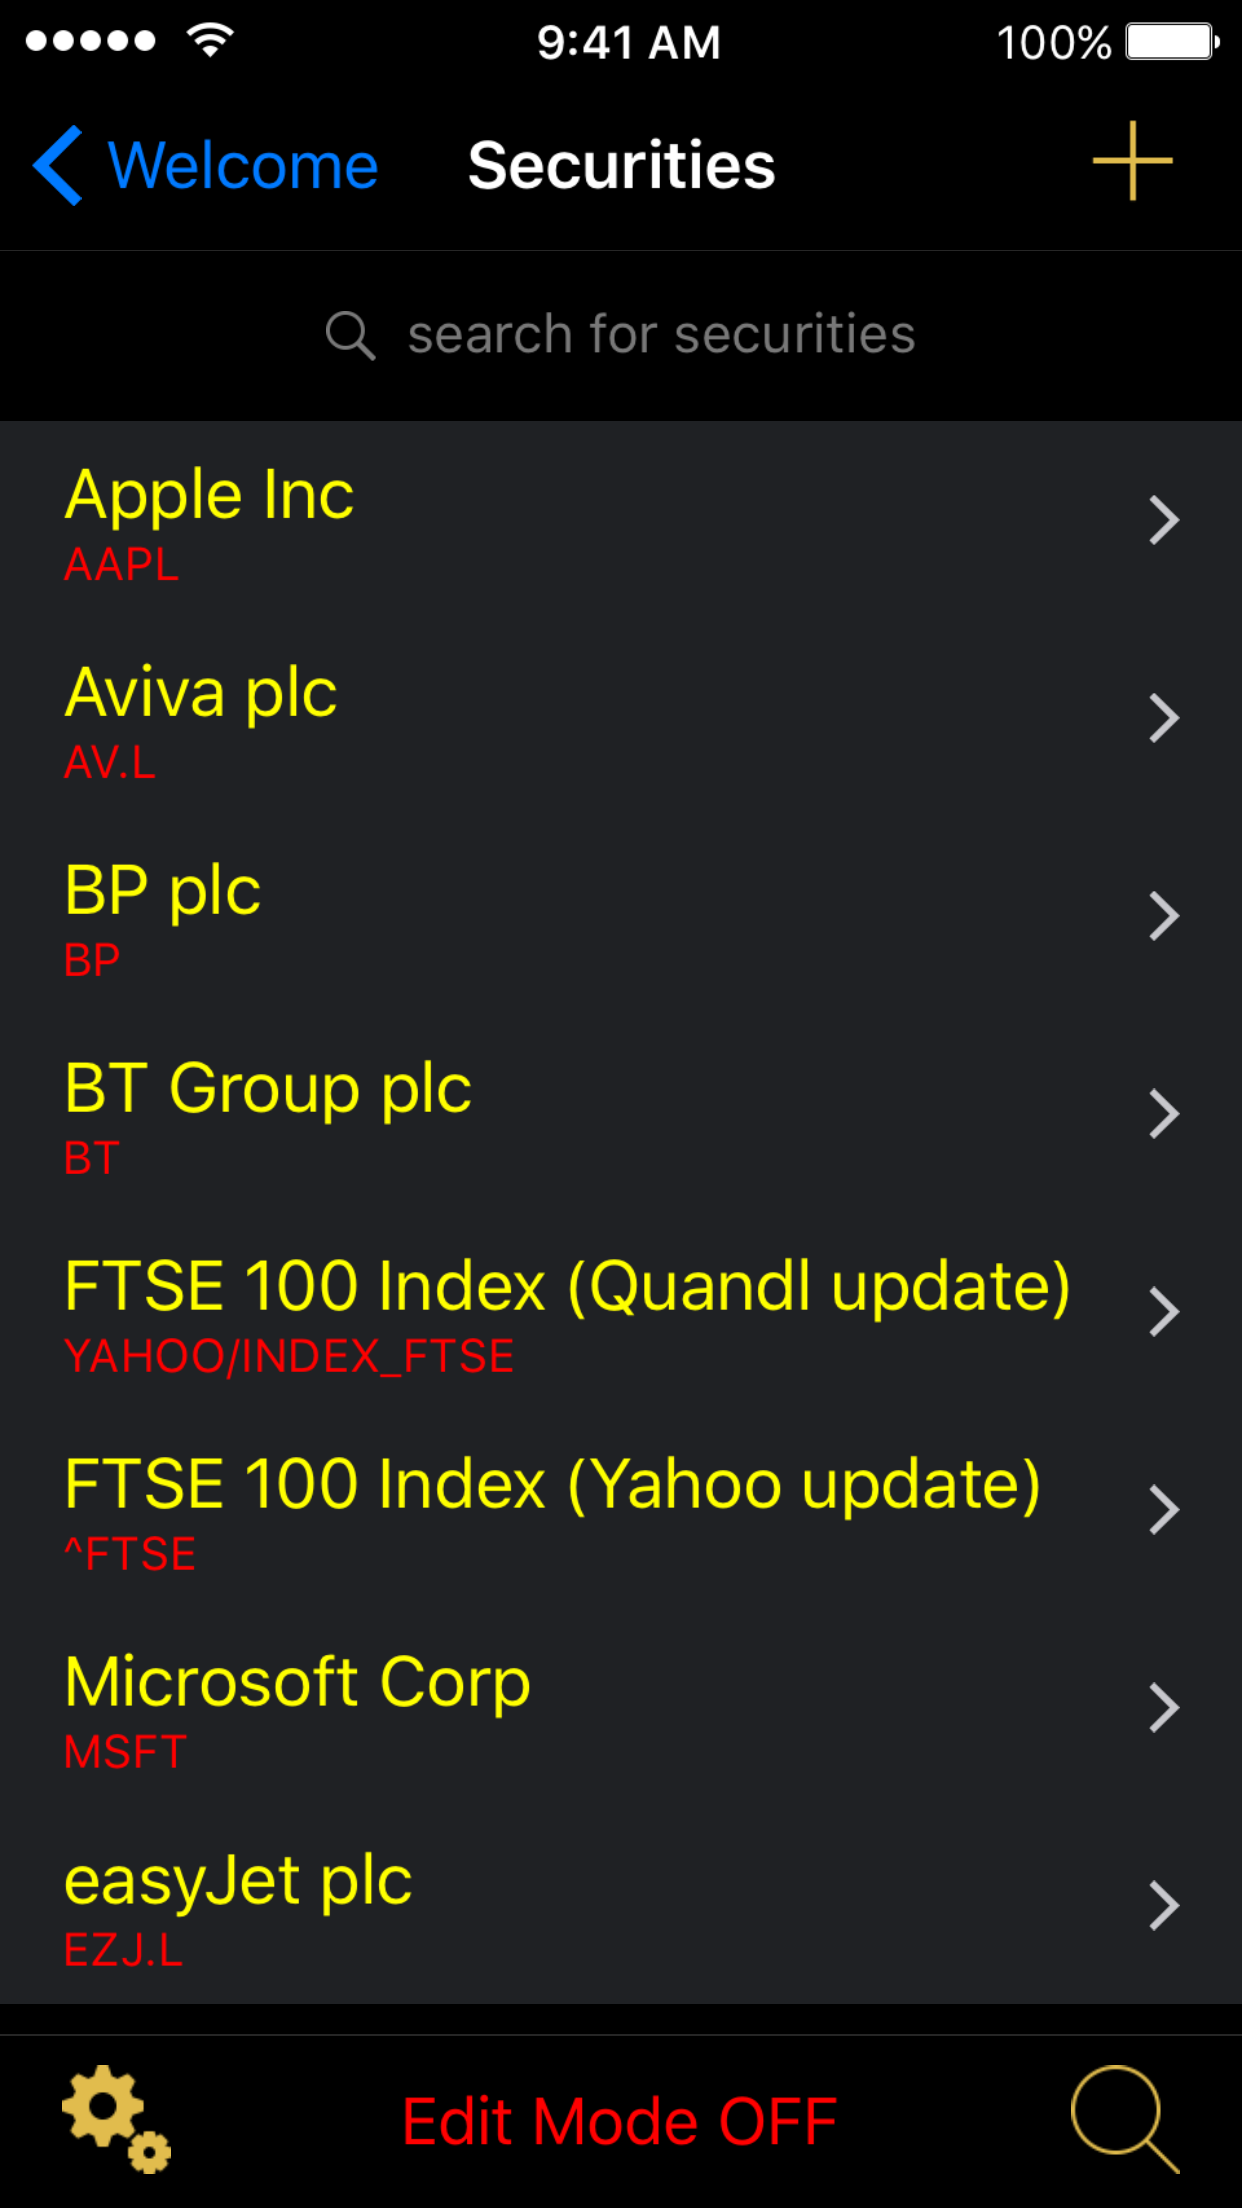Expand Microsoft Corp row chevron
Viewport: 1242px width, 2208px height.
pyautogui.click(x=1164, y=1708)
